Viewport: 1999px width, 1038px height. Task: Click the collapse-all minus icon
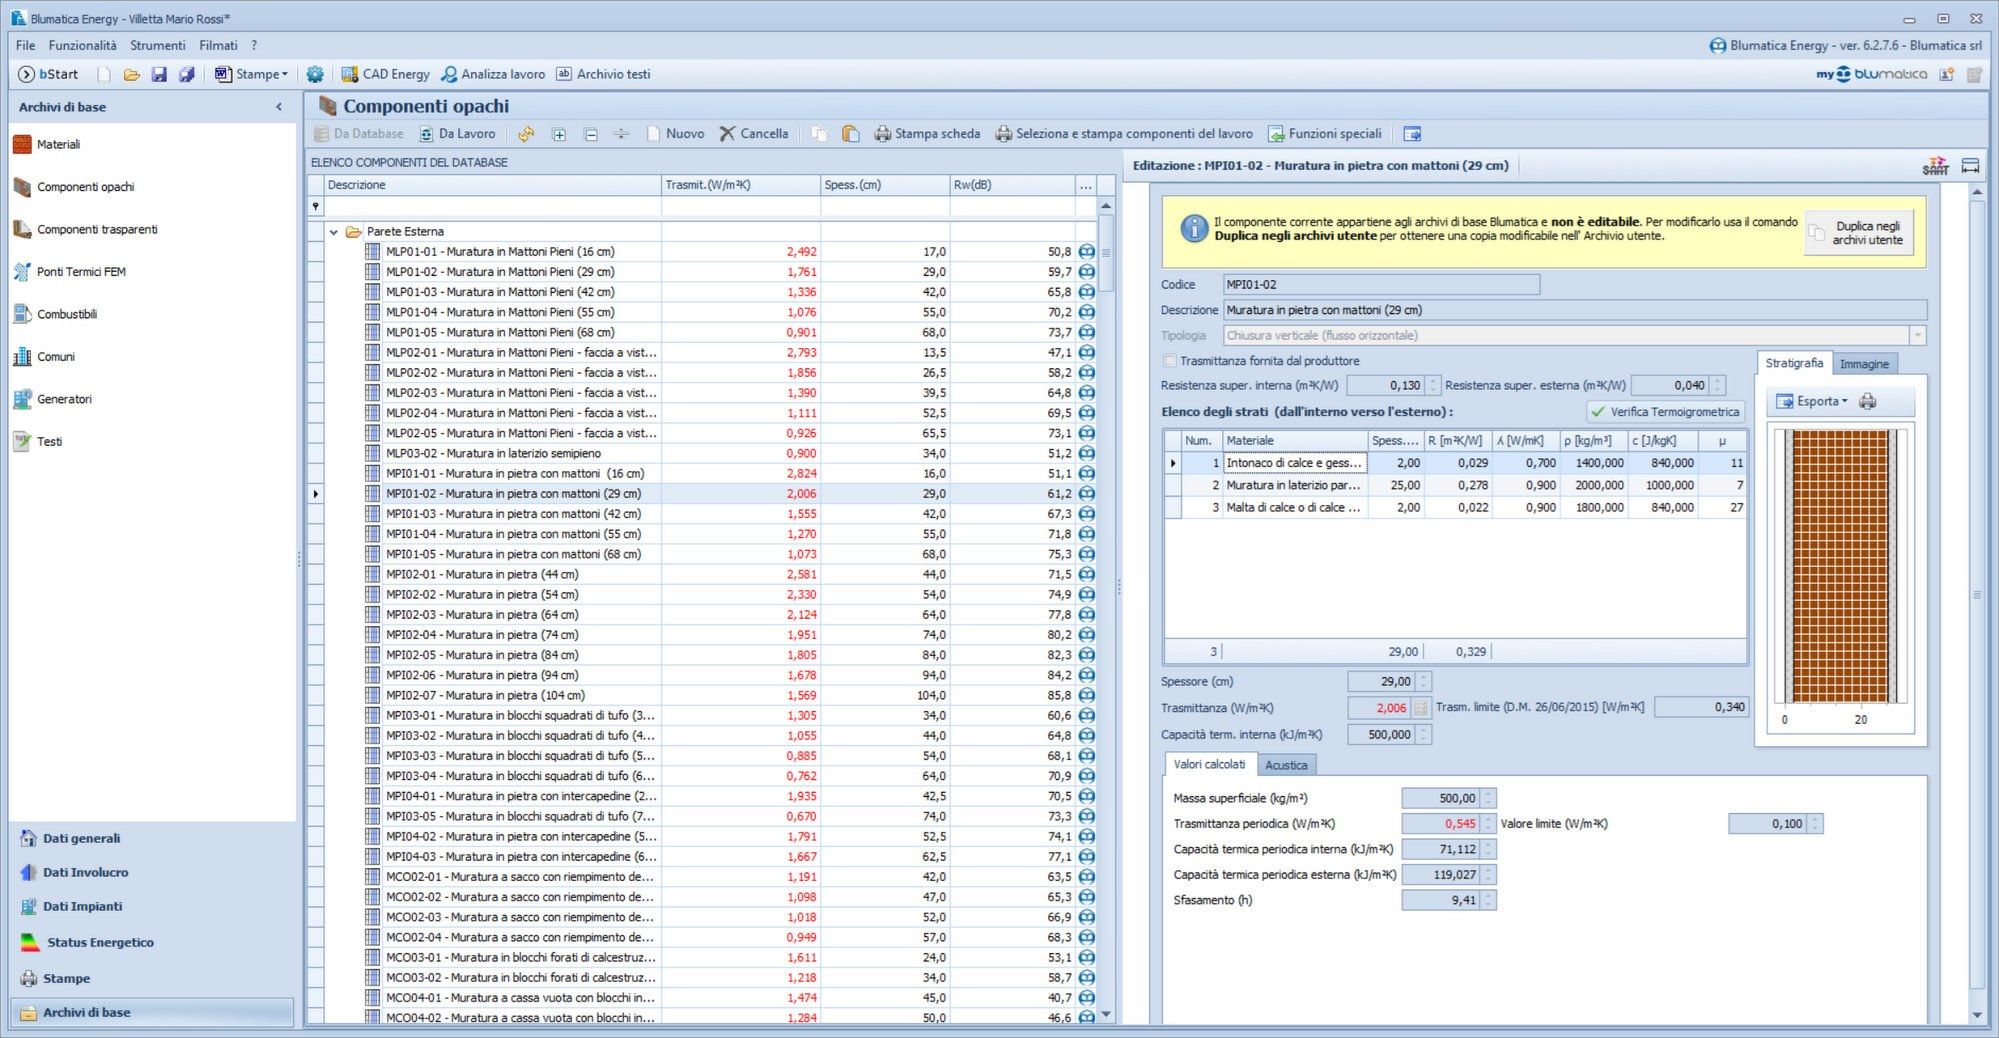click(591, 134)
